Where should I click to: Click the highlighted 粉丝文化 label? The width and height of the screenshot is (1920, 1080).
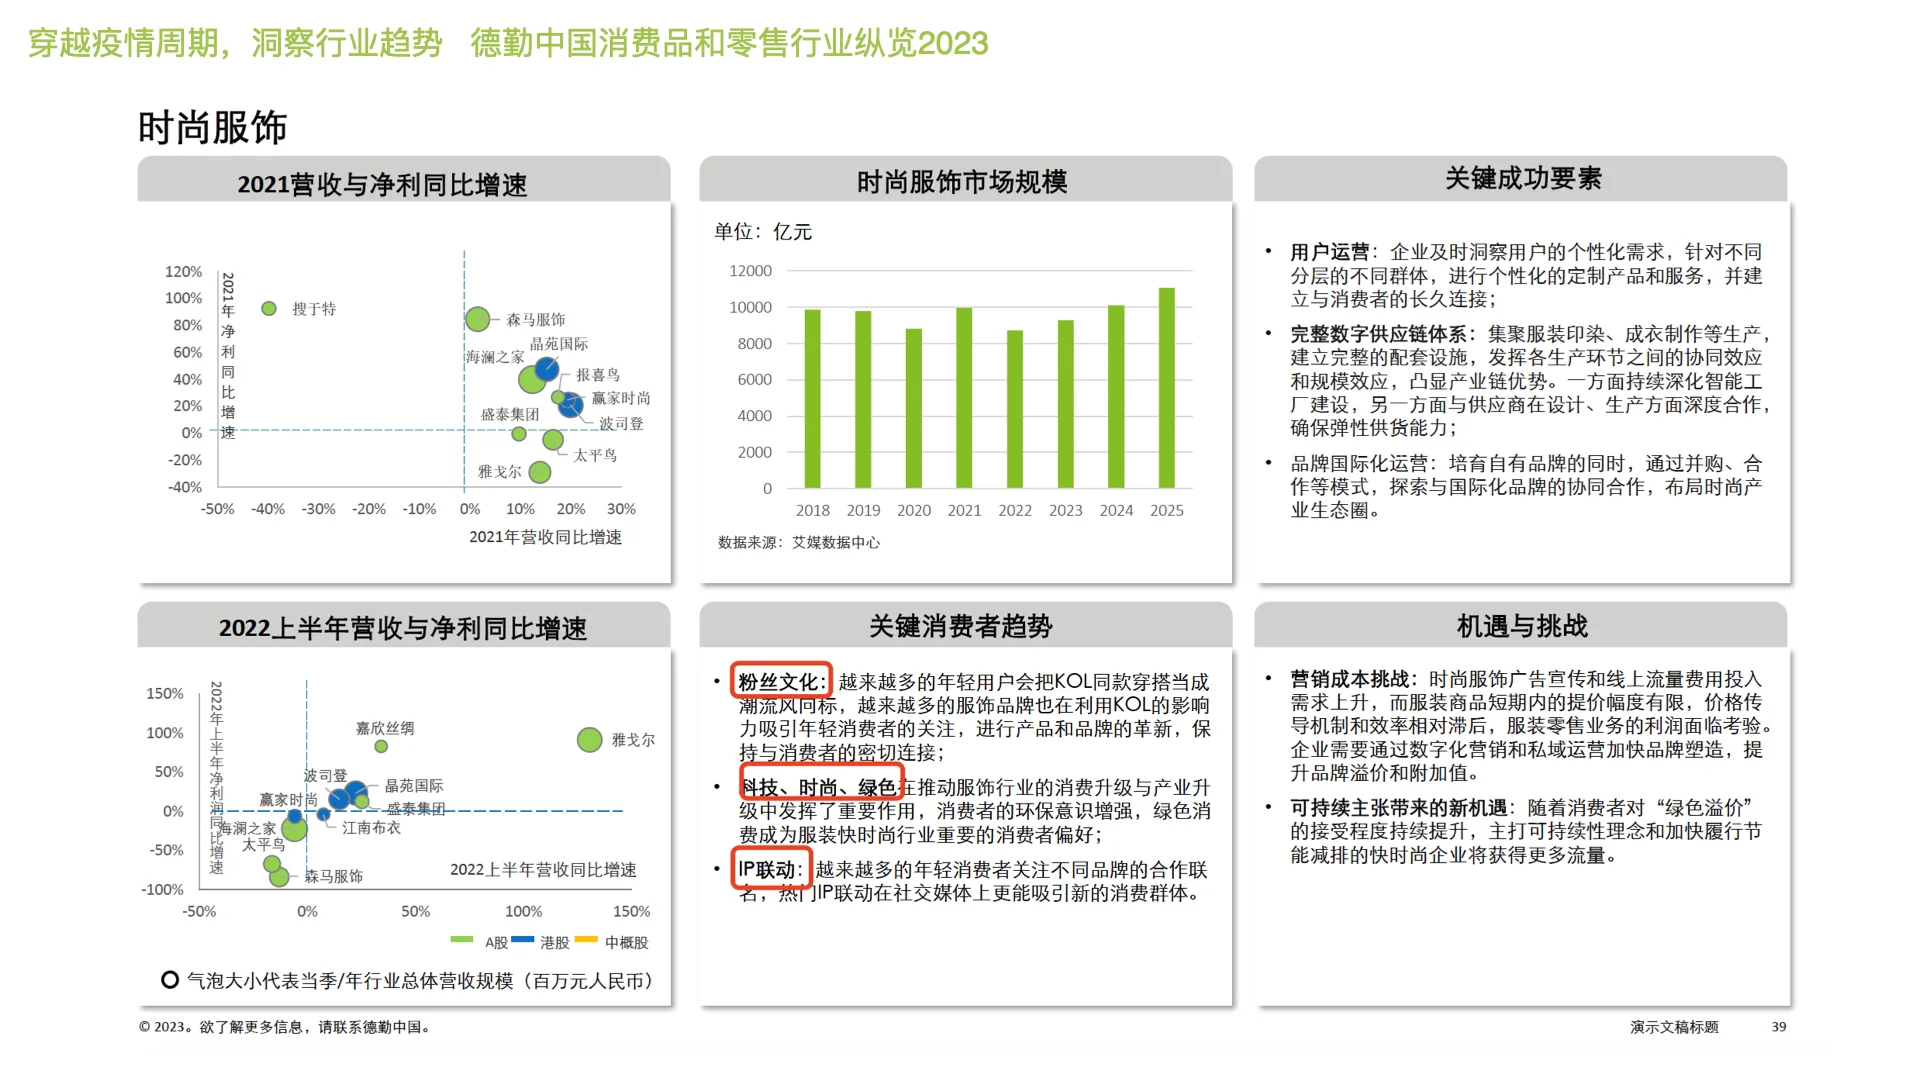(779, 680)
